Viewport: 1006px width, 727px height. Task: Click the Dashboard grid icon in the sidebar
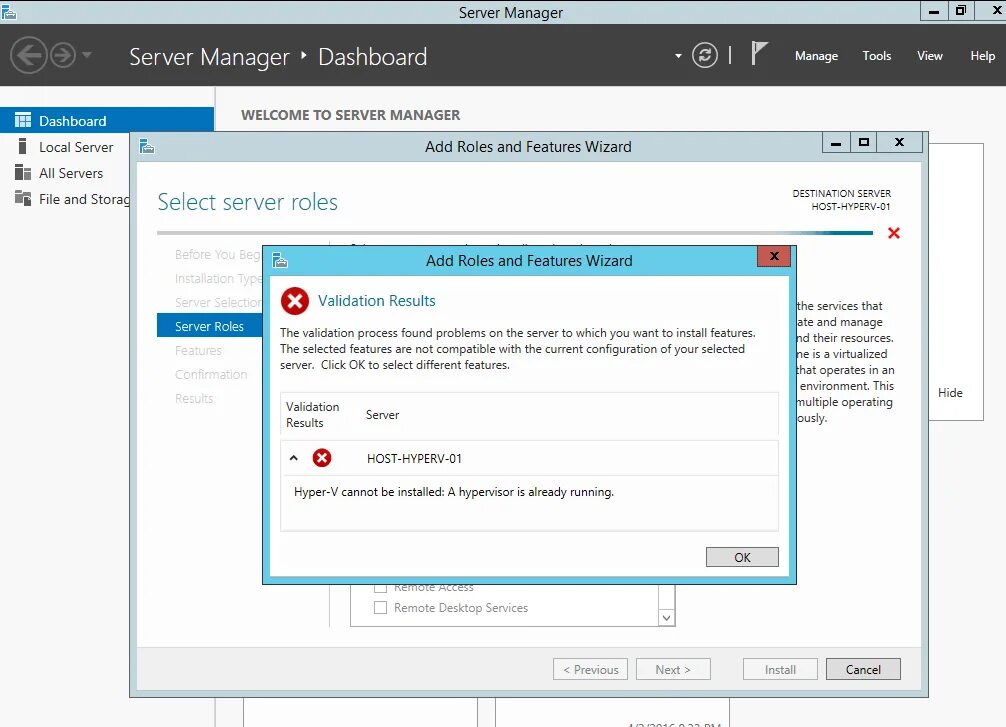(x=23, y=120)
